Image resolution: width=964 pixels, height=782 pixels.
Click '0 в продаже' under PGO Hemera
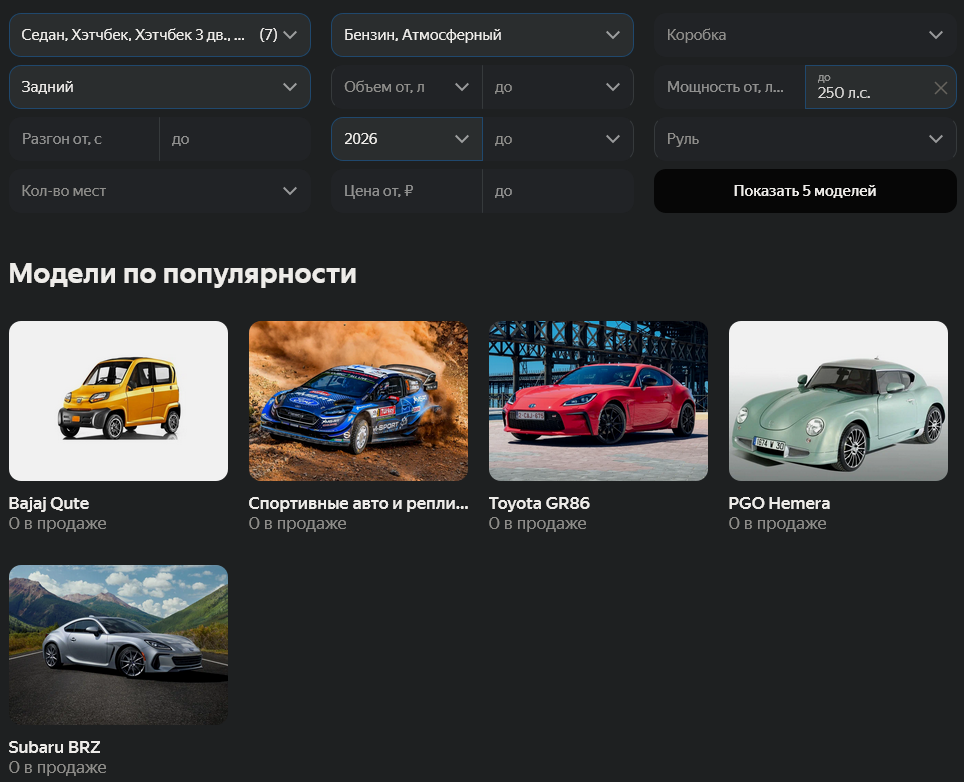(x=777, y=524)
